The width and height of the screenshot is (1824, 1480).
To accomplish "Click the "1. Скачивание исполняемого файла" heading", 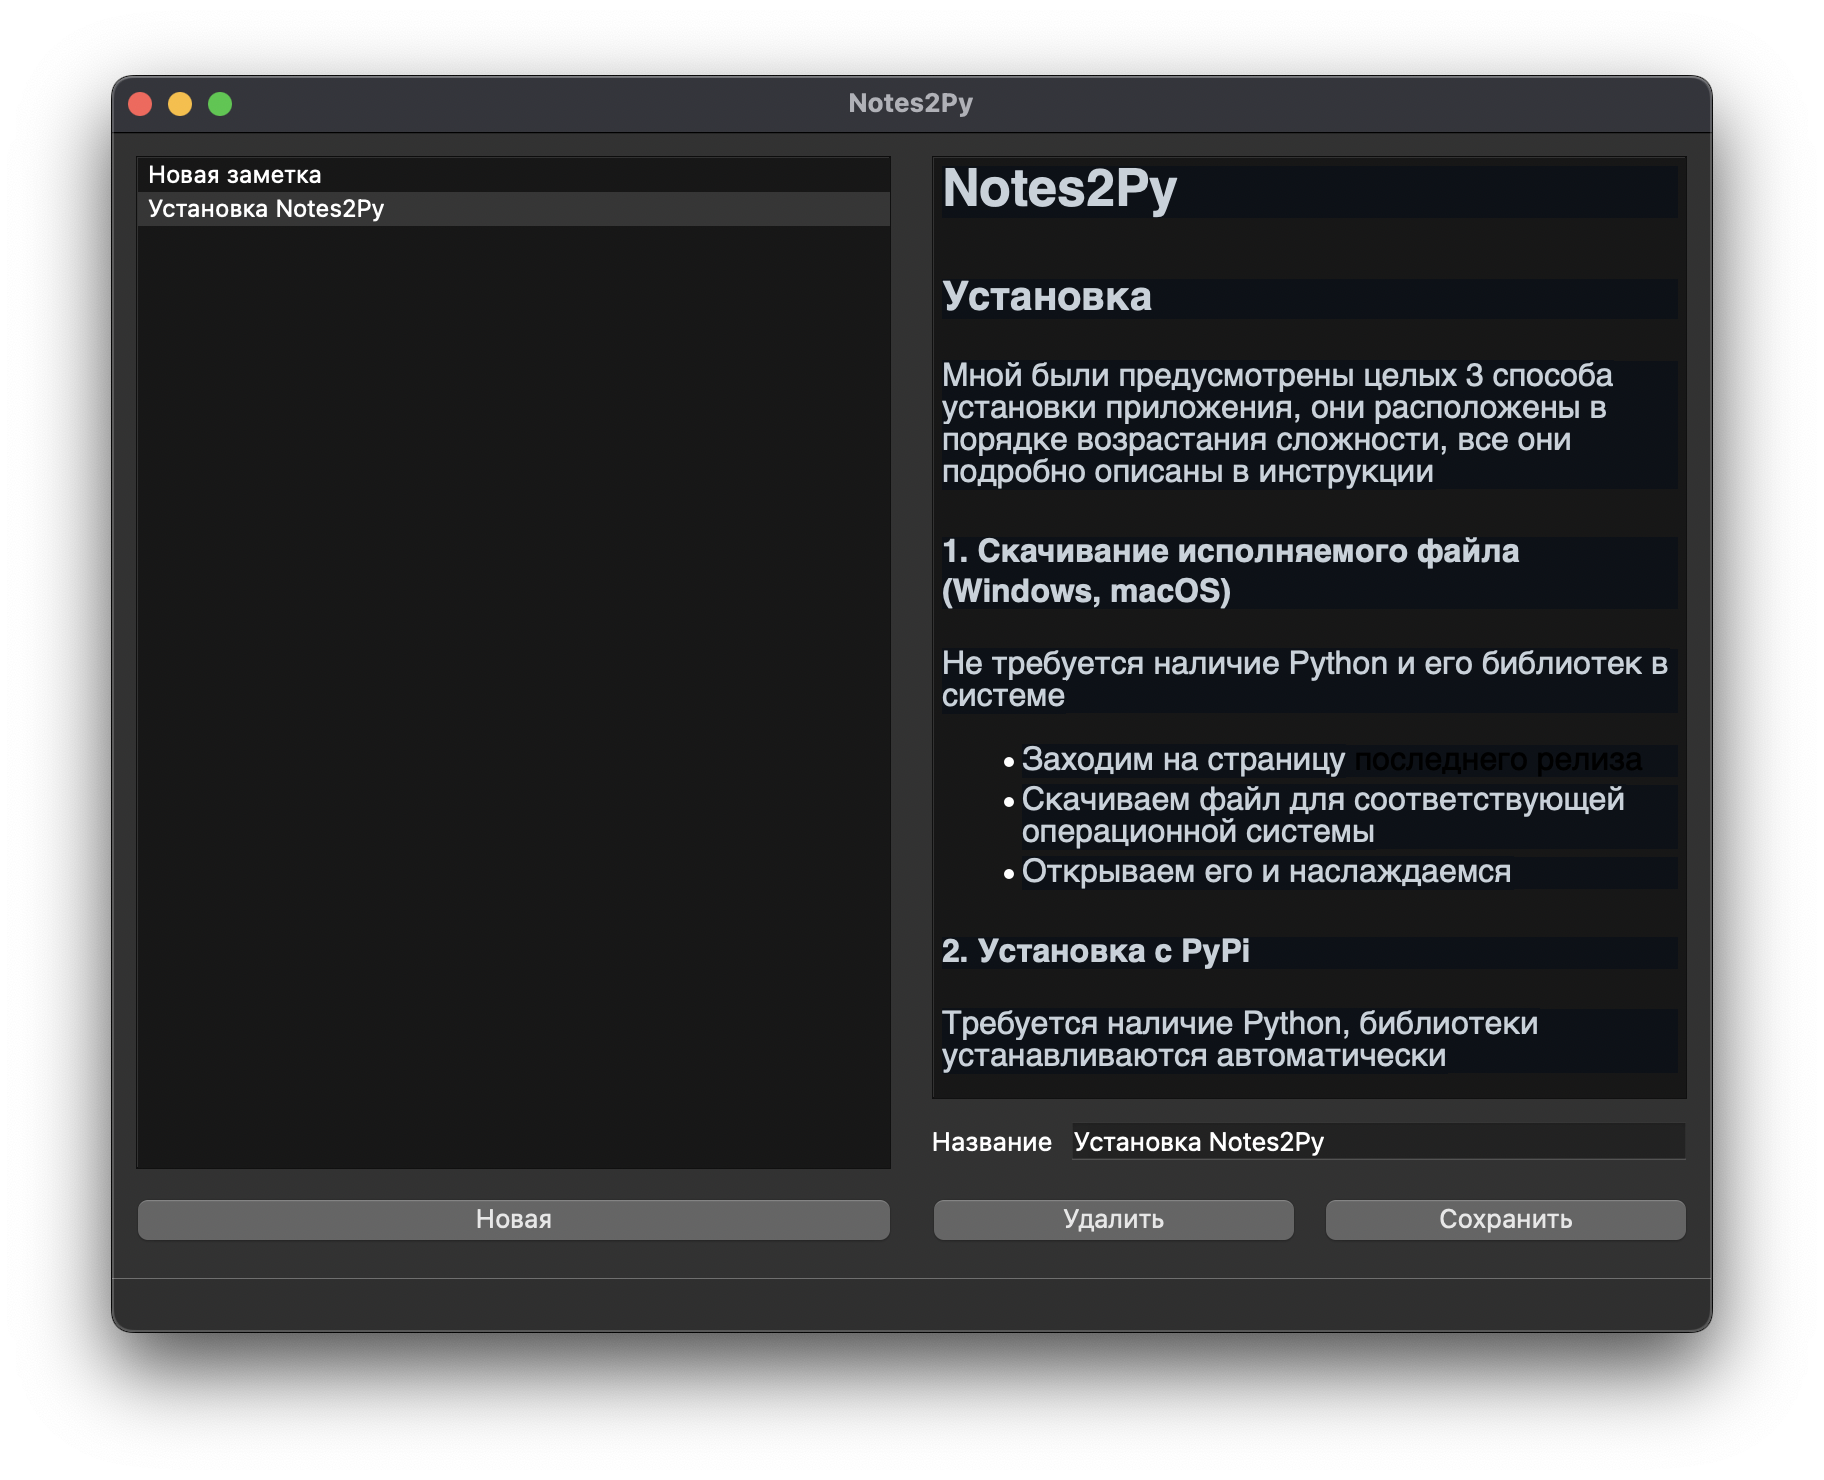I will [1230, 552].
